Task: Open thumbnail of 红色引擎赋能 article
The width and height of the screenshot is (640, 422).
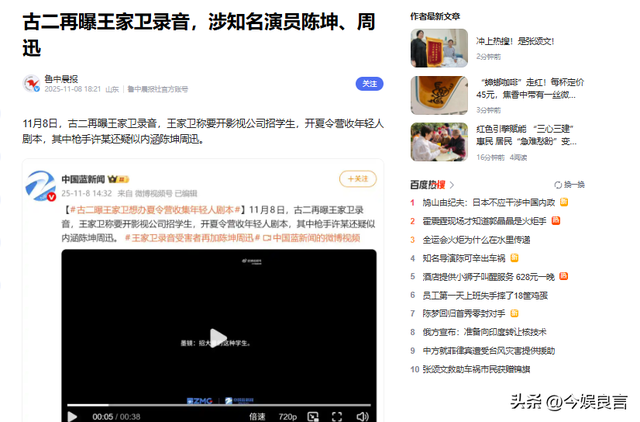Action: point(439,142)
